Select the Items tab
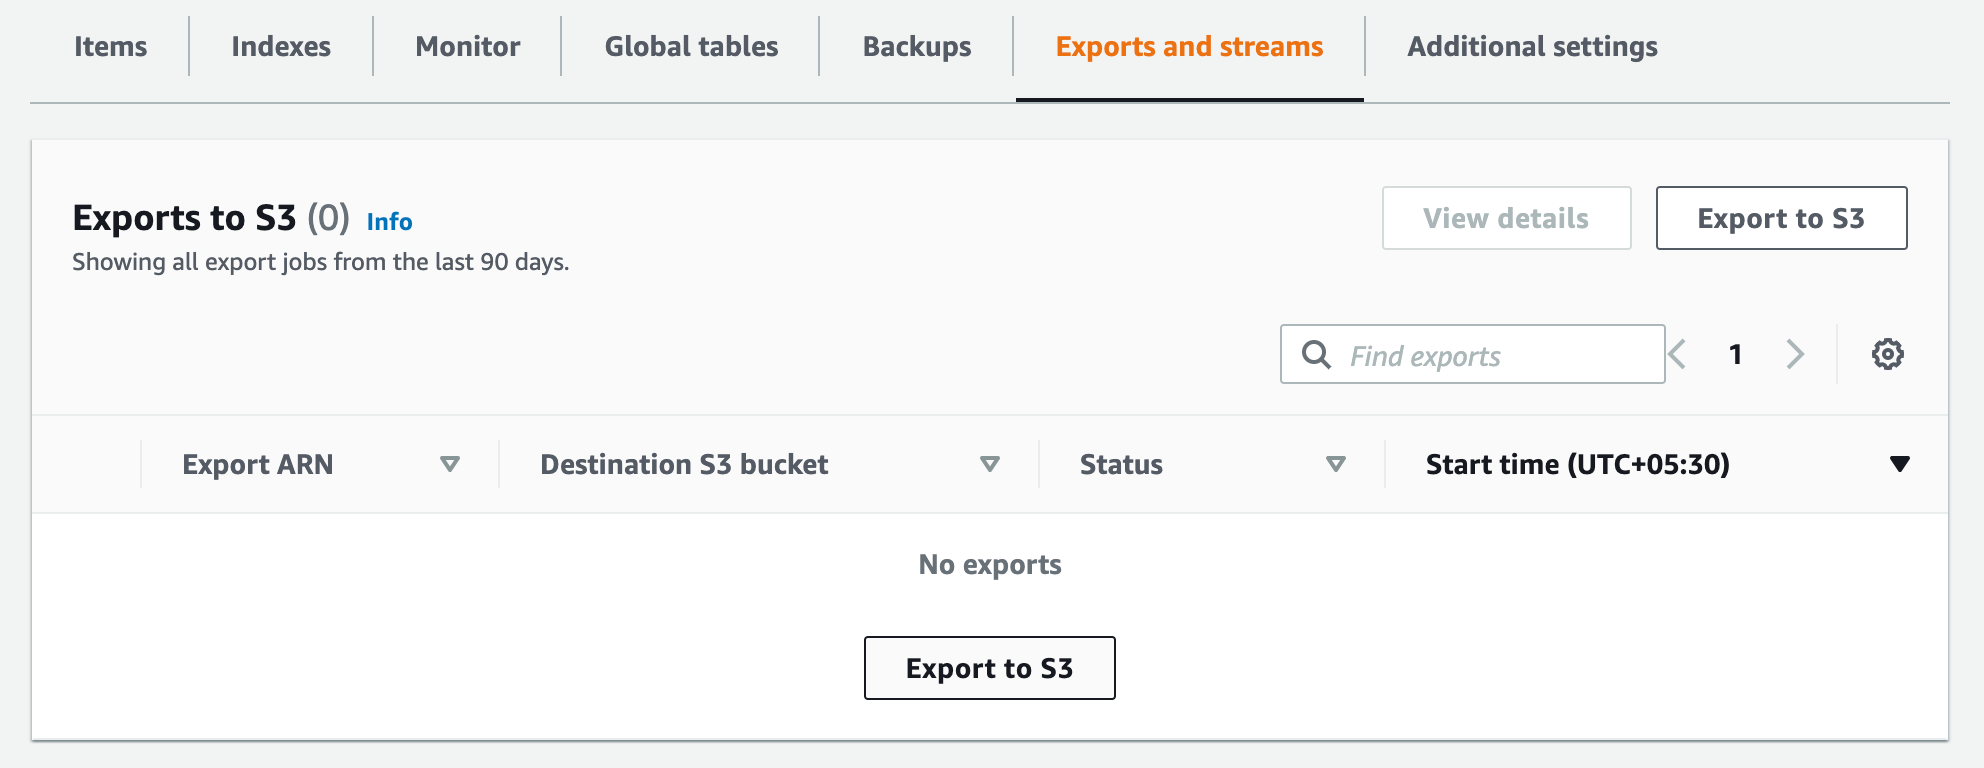This screenshot has width=1984, height=768. (x=110, y=46)
